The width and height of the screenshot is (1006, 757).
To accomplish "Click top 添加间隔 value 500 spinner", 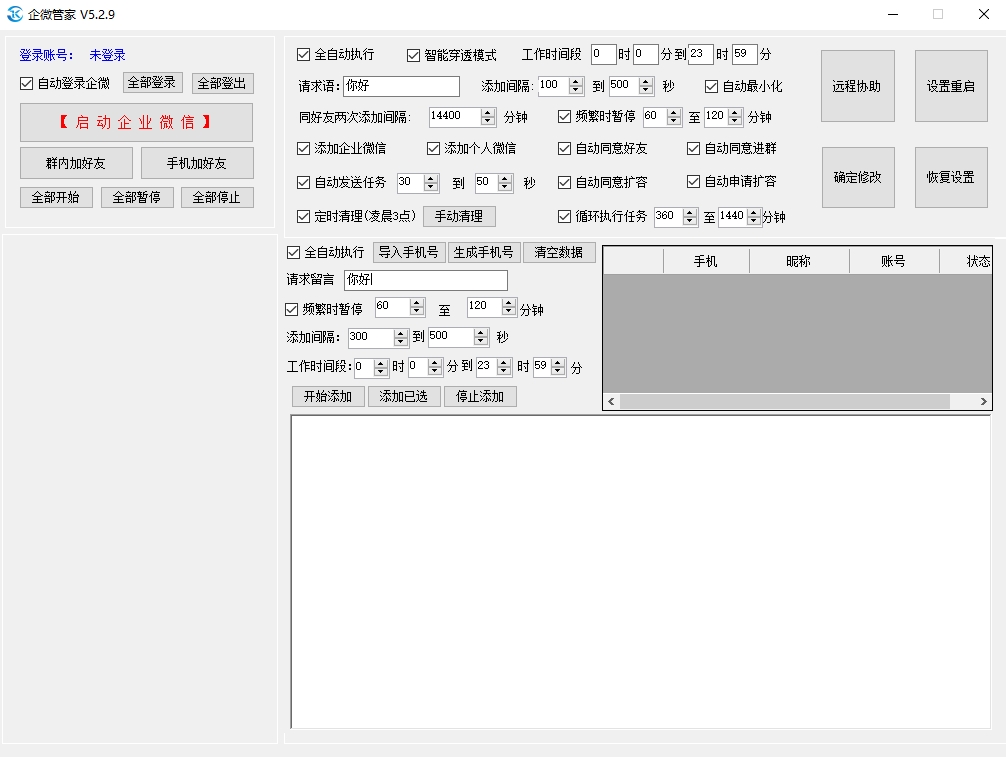I will coord(631,85).
